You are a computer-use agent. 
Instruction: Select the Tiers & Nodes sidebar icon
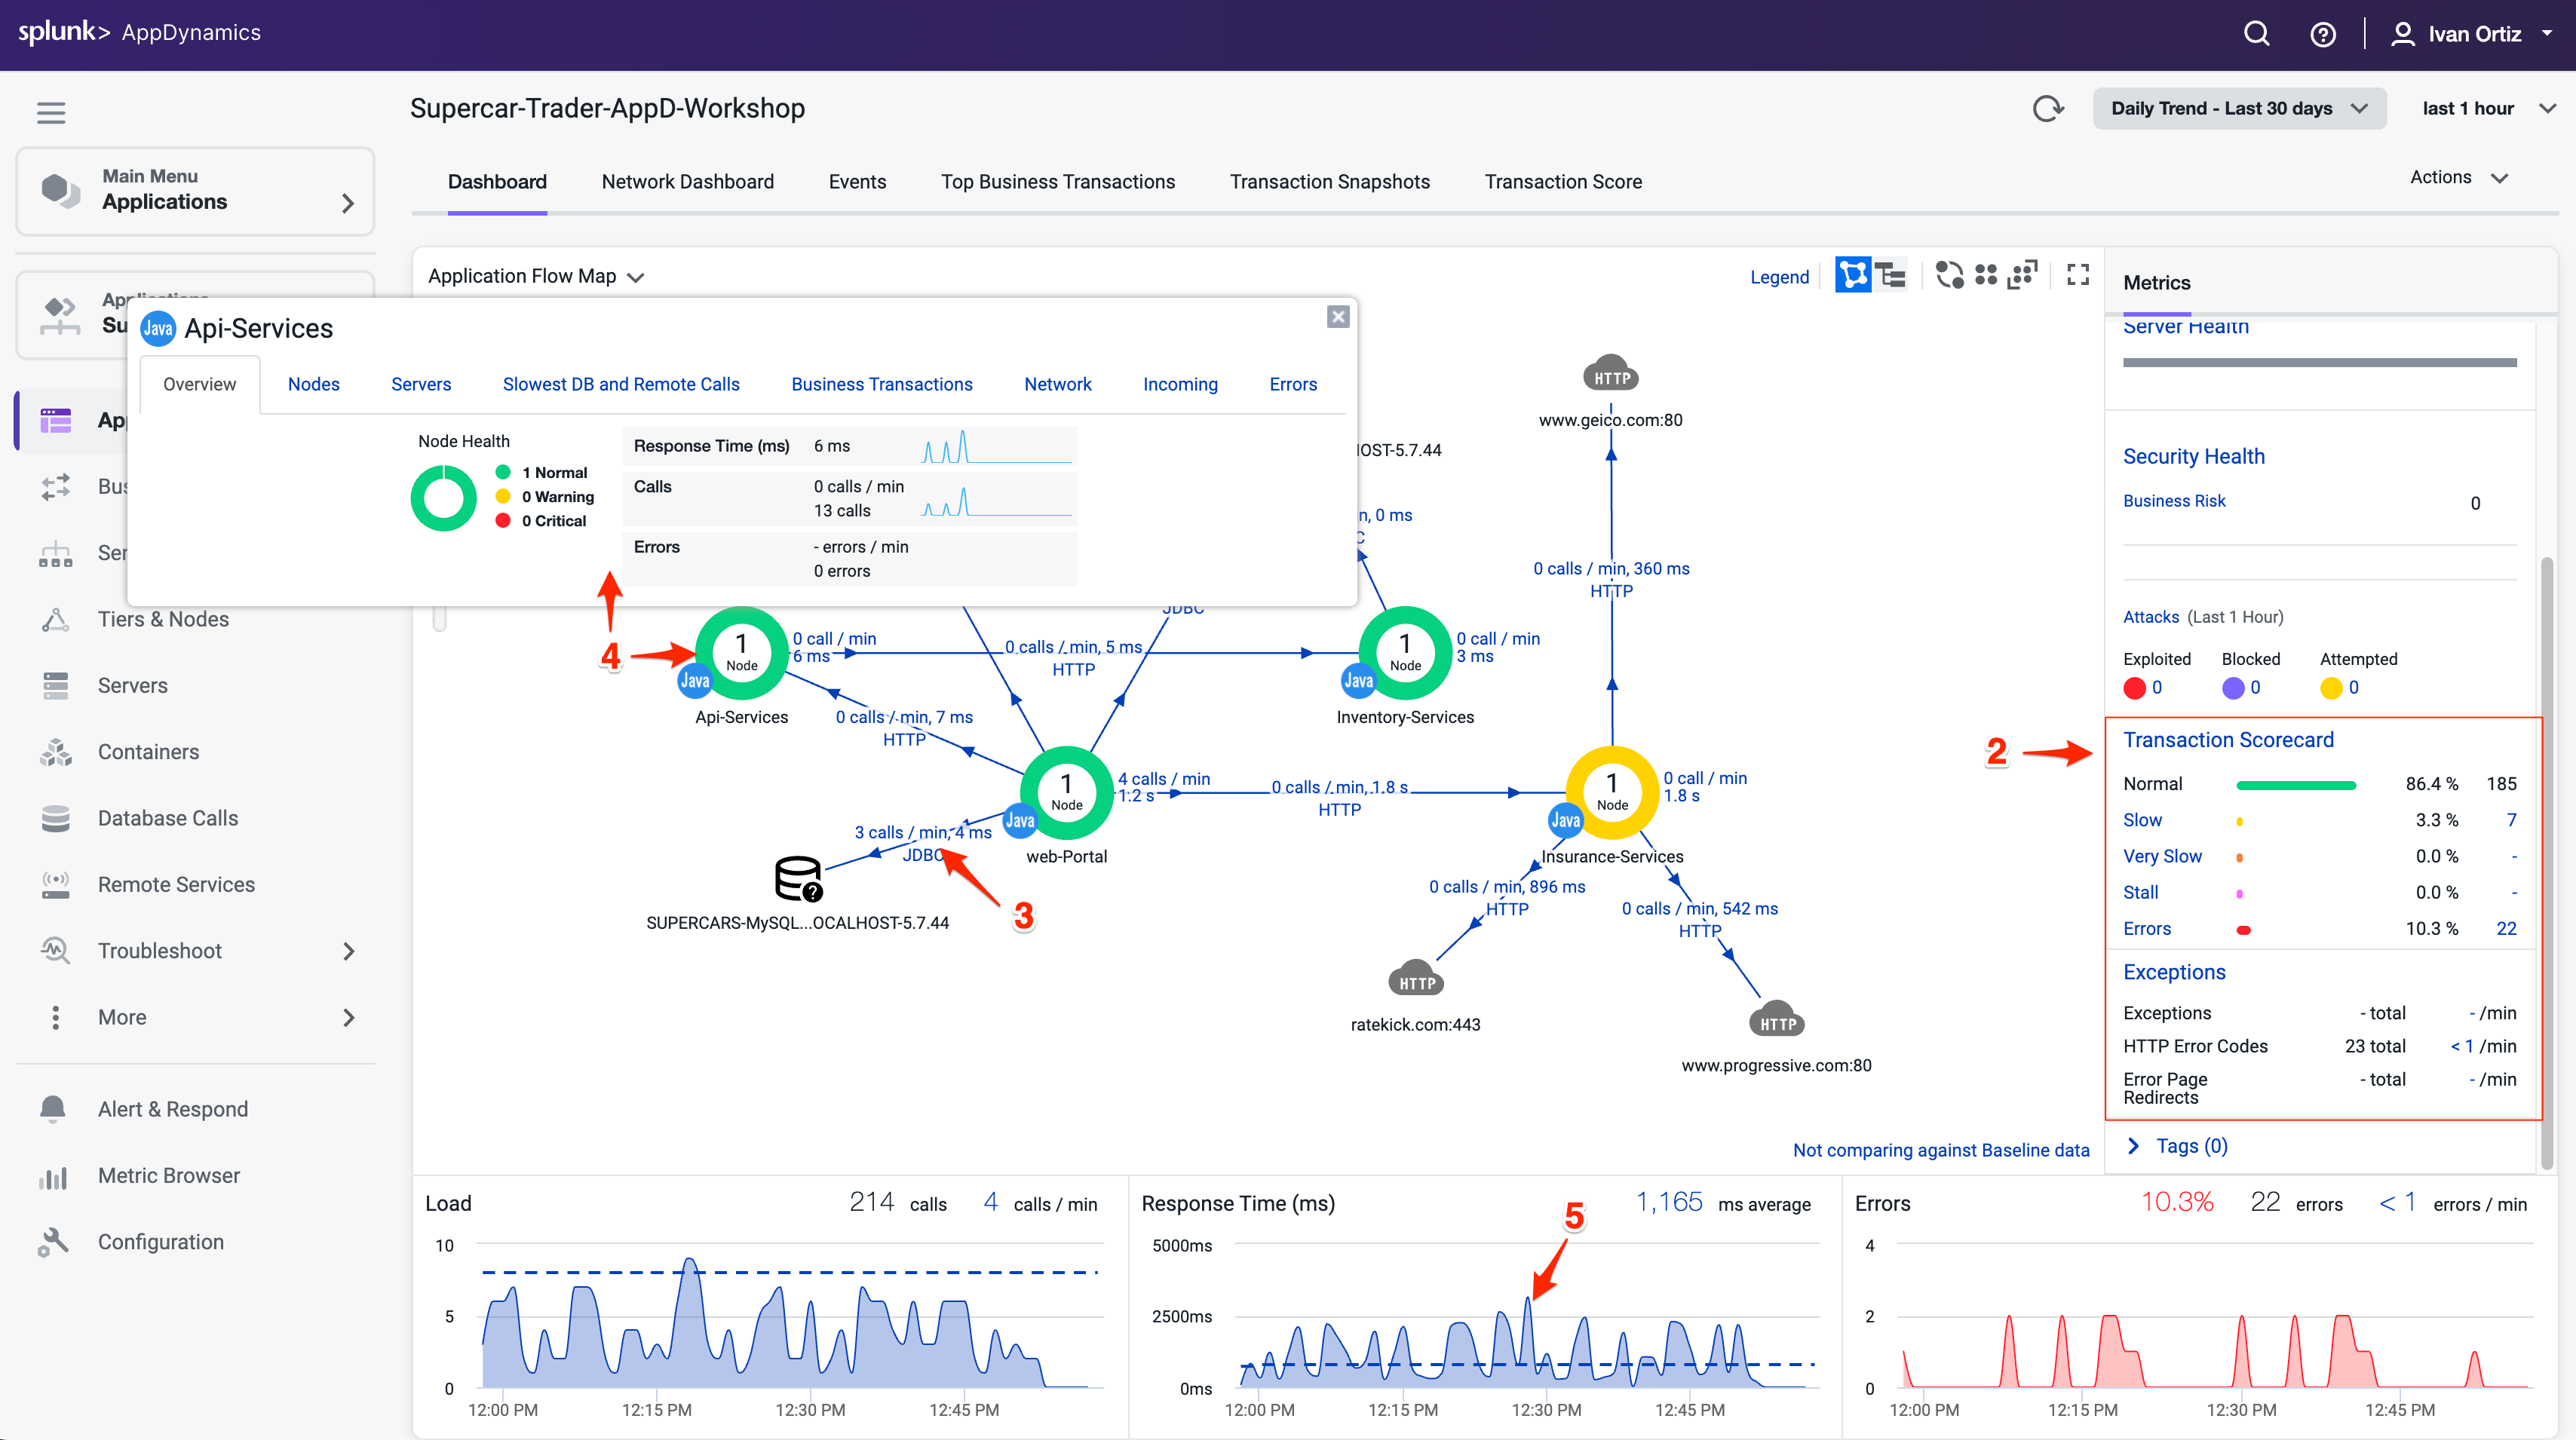tap(55, 619)
